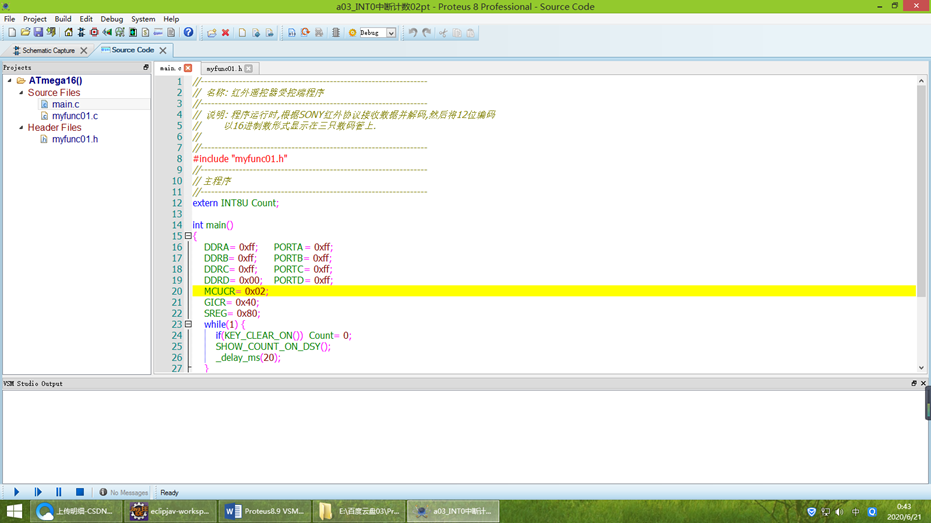Open Windows Start button on taskbar
Viewport: 931px width, 524px height.
pos(14,511)
